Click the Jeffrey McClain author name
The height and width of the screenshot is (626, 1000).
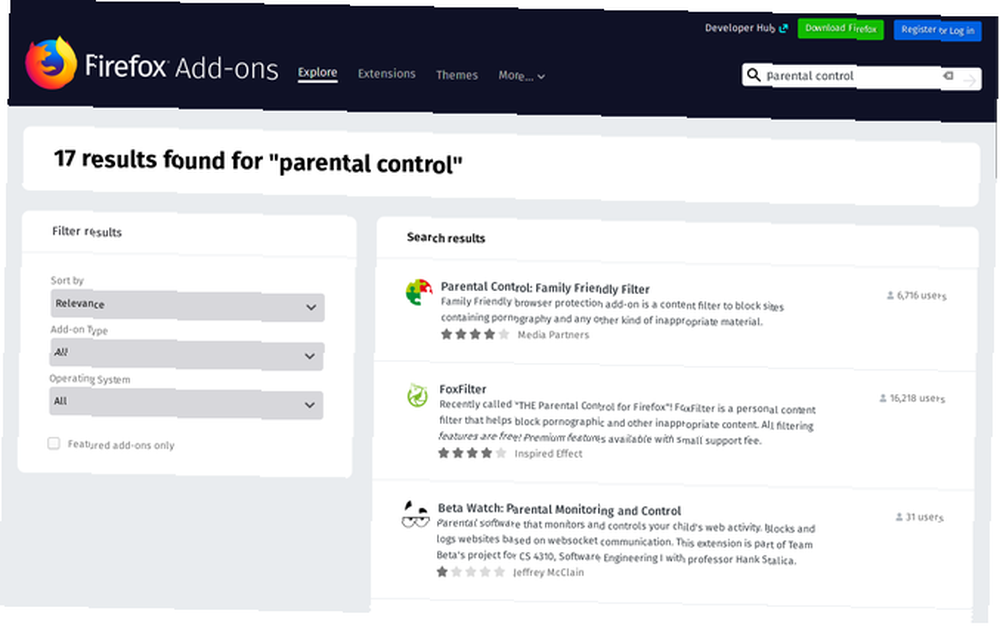click(x=548, y=572)
